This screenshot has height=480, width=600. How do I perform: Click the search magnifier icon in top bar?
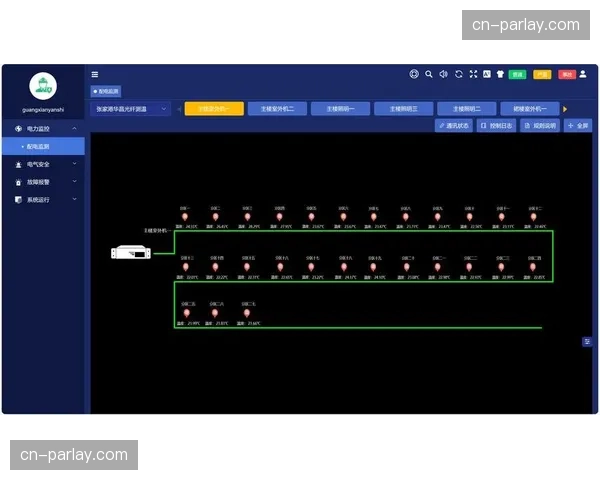pyautogui.click(x=429, y=74)
